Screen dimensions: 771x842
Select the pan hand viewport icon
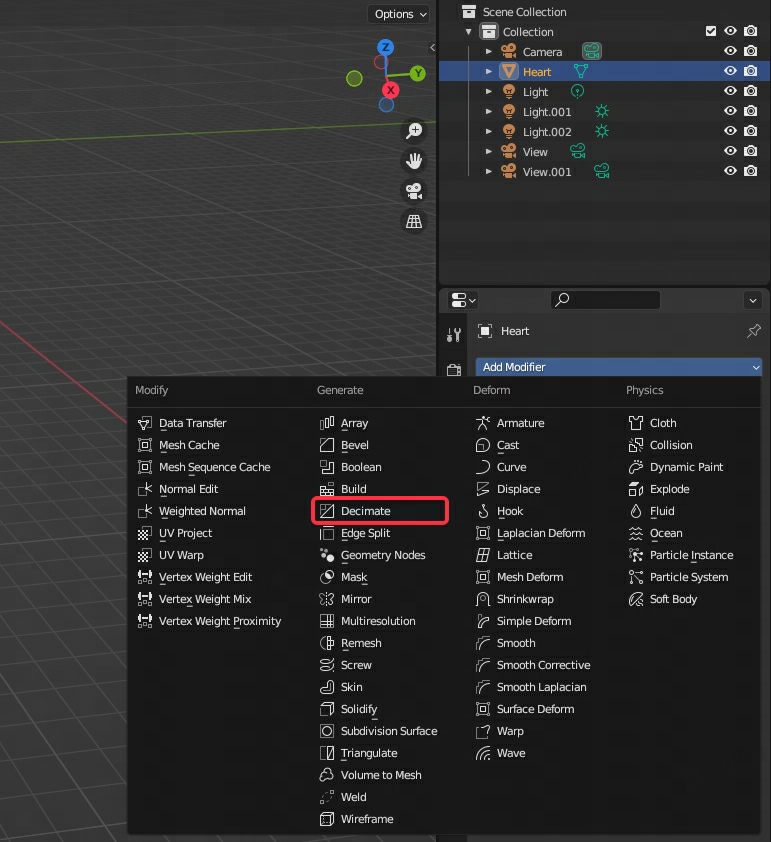(x=414, y=161)
